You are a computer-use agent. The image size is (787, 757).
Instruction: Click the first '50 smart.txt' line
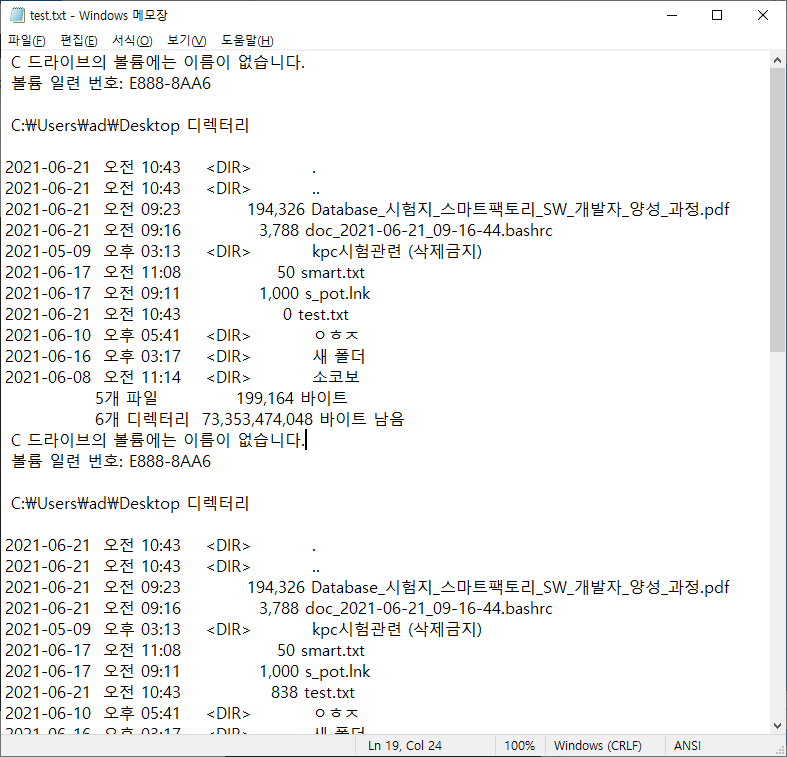coord(185,273)
